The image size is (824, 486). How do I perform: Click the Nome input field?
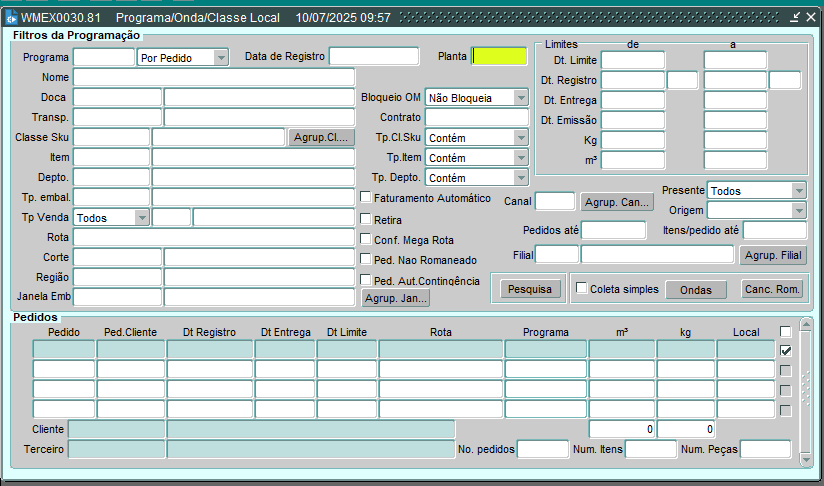tap(214, 77)
